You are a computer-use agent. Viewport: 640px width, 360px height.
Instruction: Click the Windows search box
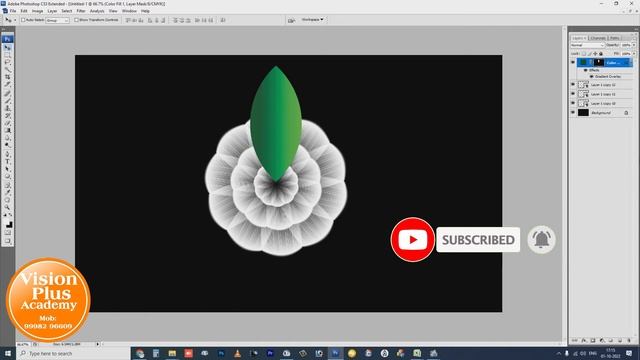coord(73,353)
